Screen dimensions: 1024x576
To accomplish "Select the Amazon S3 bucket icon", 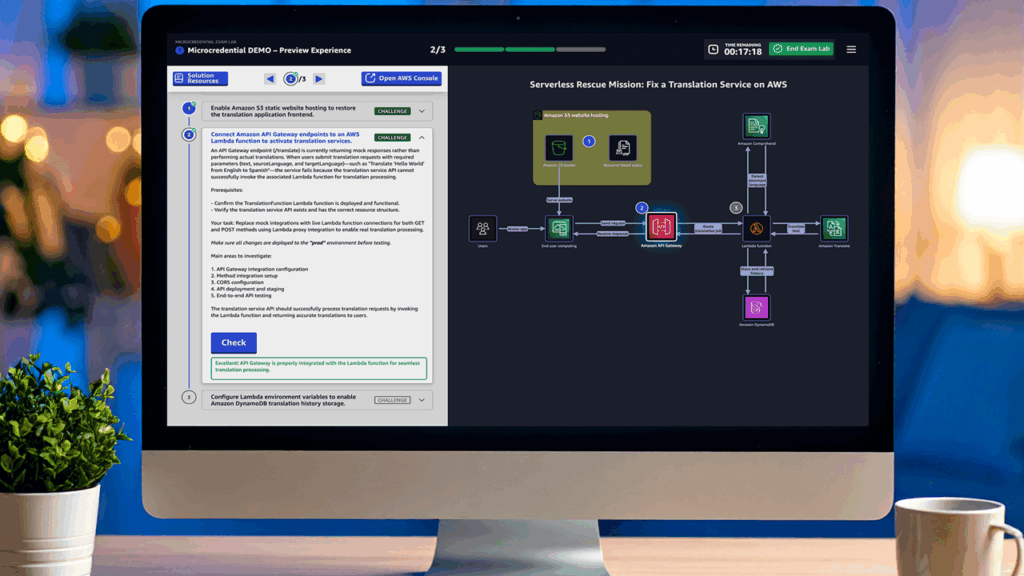I will point(558,149).
